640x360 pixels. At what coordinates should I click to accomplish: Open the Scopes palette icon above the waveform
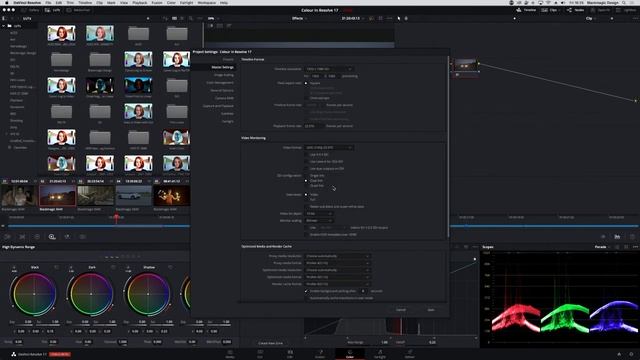(617, 237)
